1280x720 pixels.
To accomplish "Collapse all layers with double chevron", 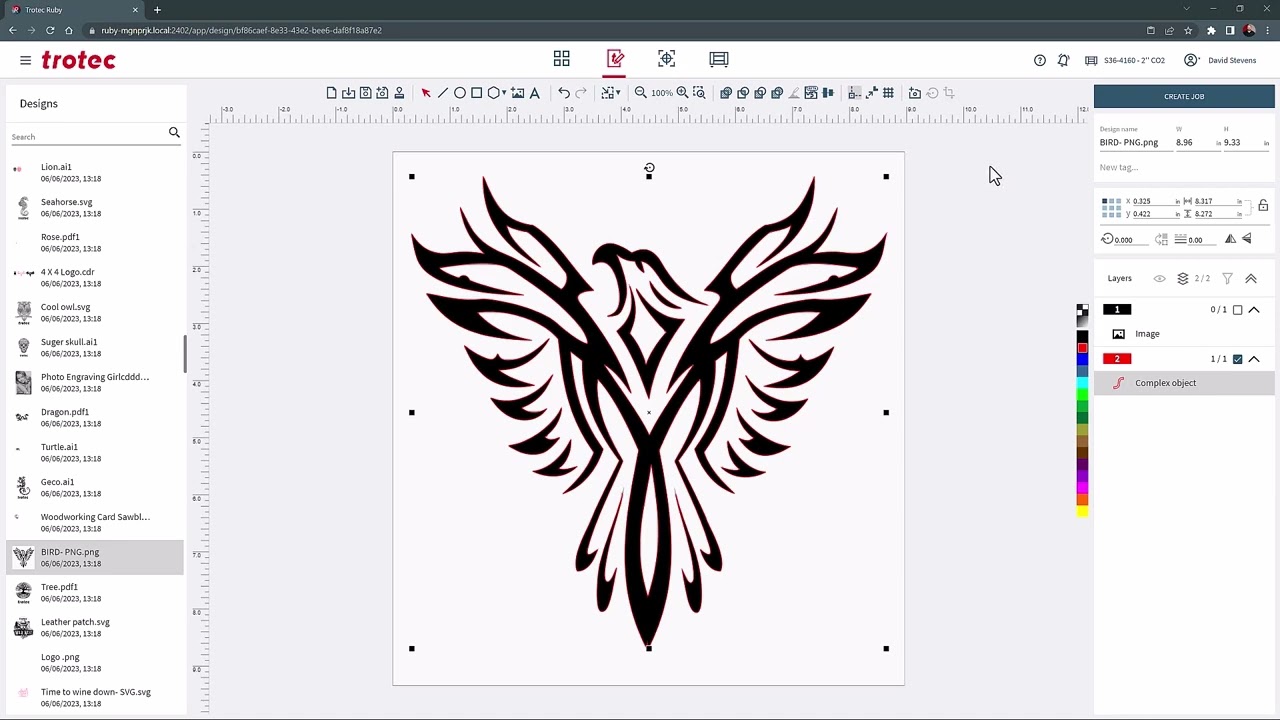I will 1251,278.
